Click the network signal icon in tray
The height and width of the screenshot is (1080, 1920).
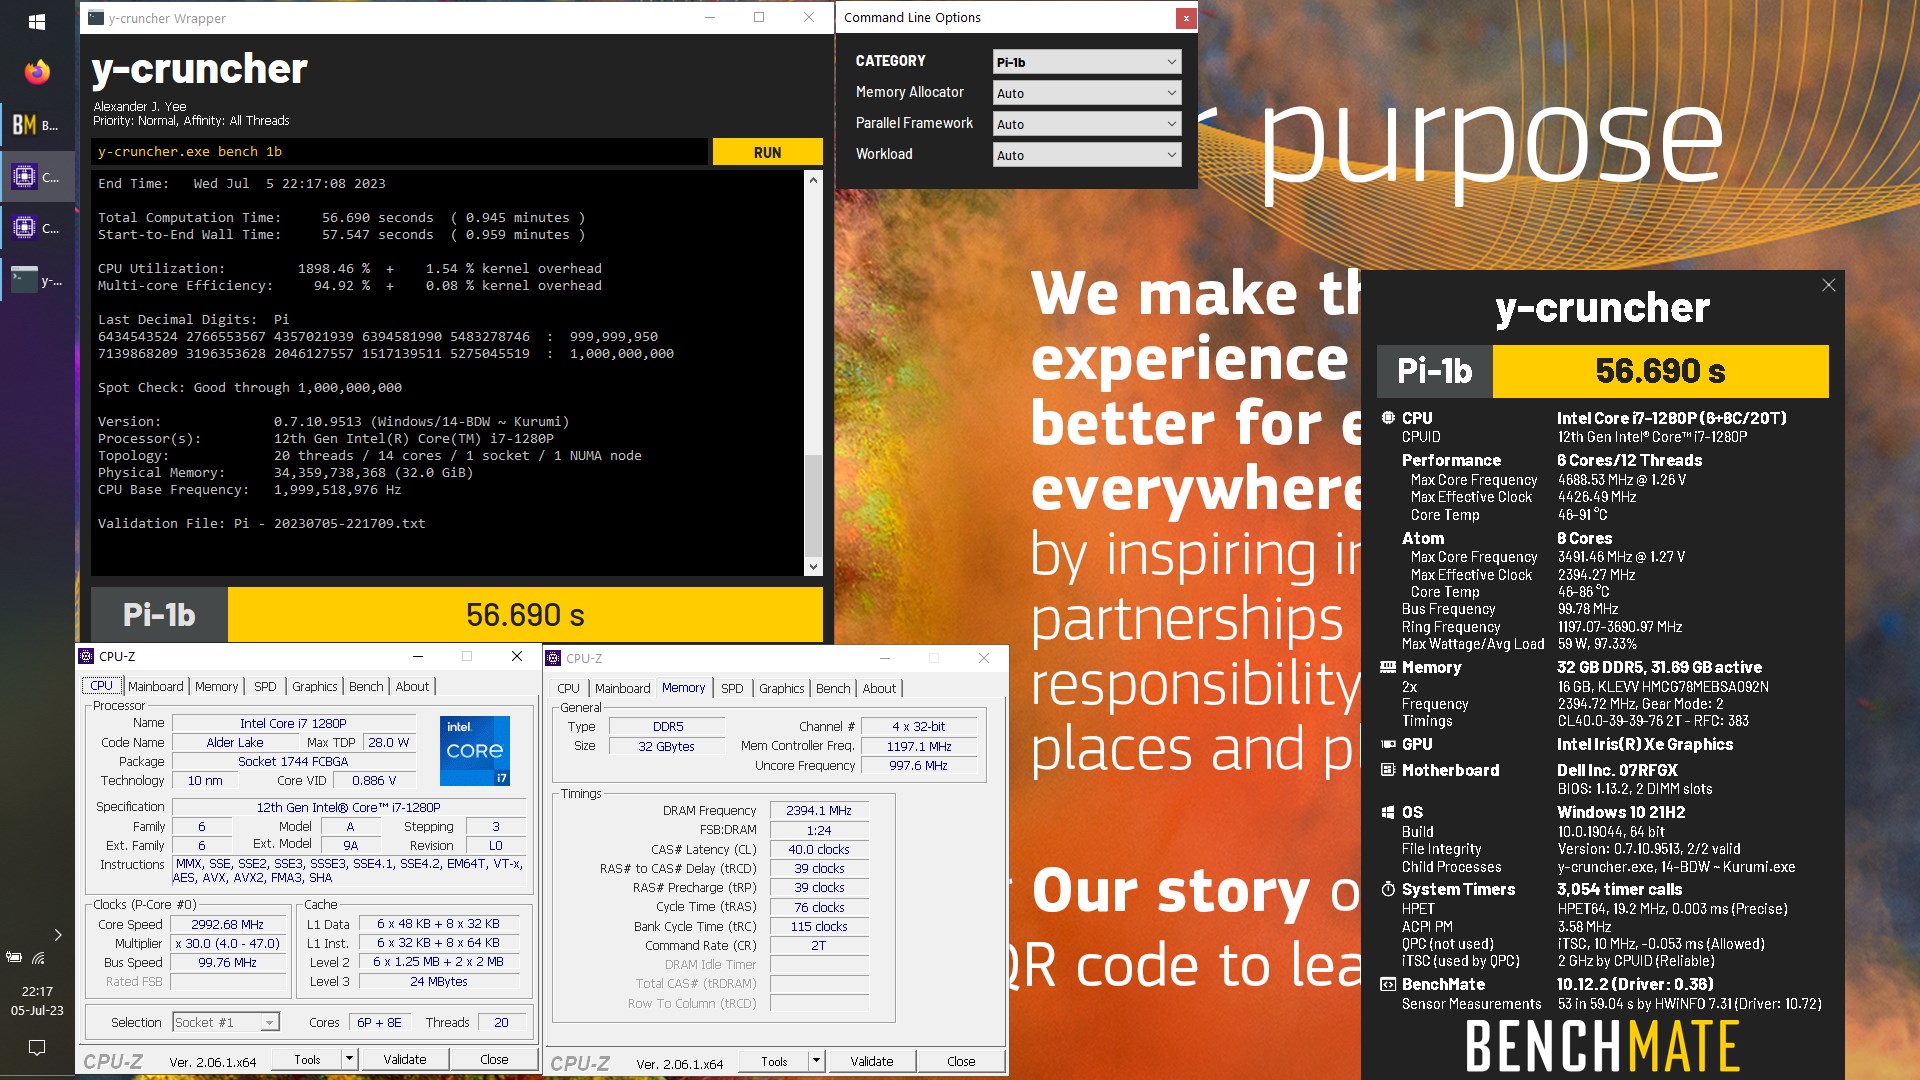point(39,957)
